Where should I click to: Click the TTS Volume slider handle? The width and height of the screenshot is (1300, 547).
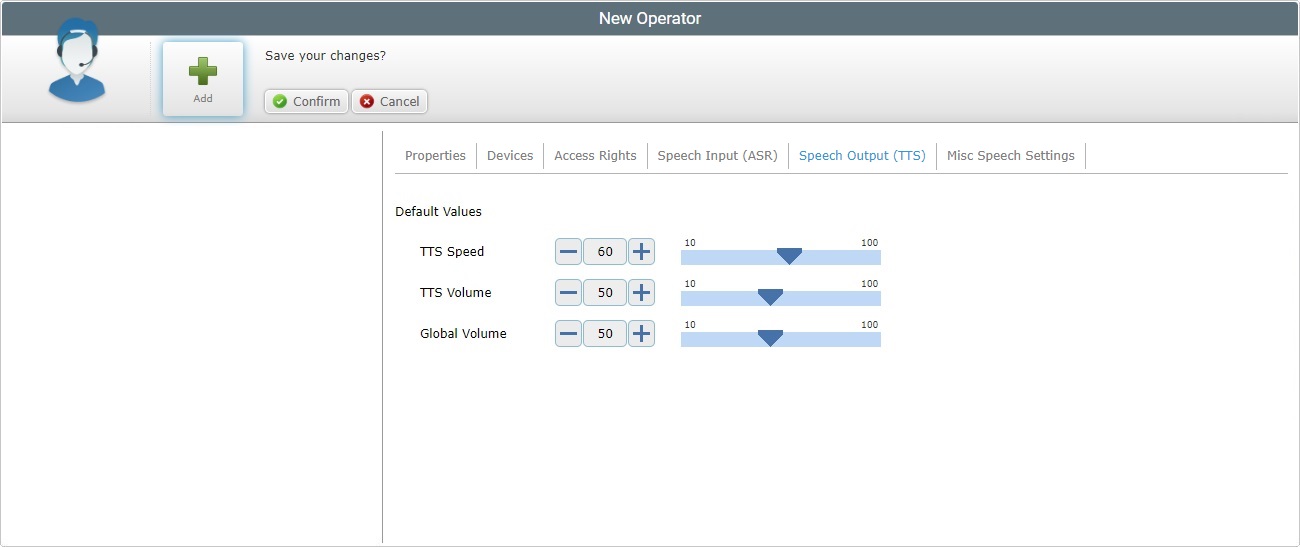coord(770,297)
